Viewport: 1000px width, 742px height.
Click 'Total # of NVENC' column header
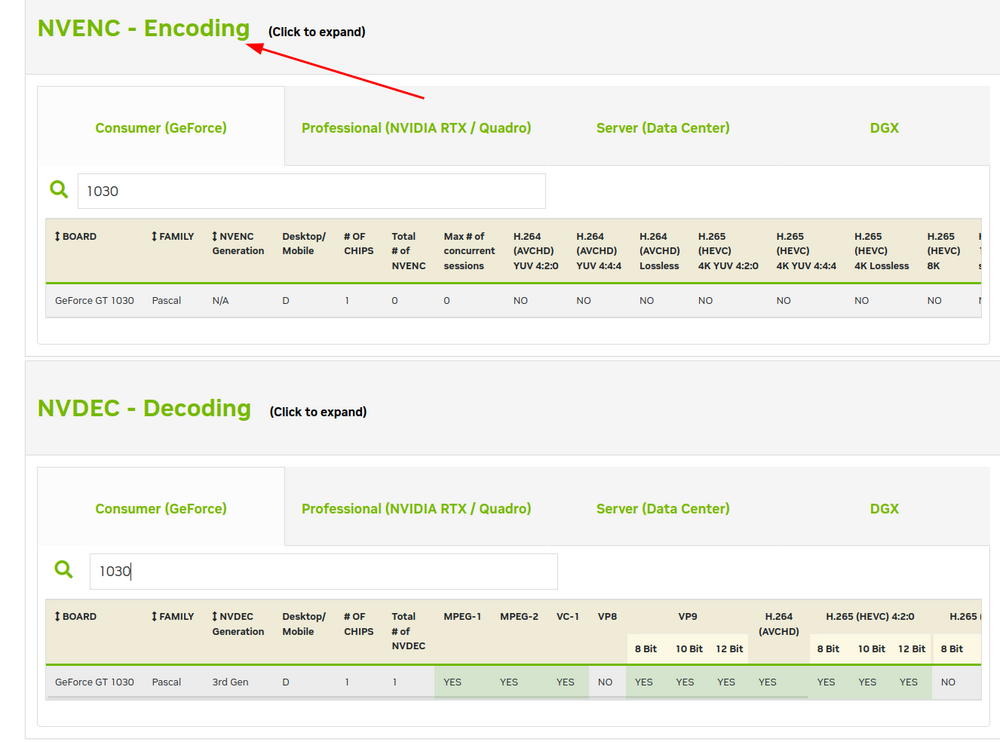coord(409,251)
